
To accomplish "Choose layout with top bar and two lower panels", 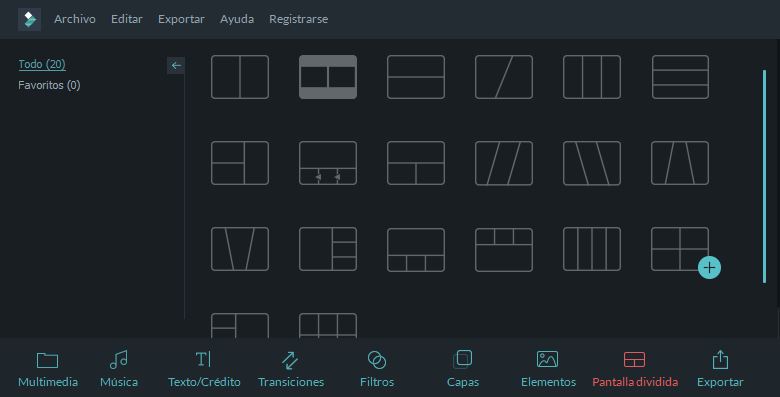I will pos(416,163).
